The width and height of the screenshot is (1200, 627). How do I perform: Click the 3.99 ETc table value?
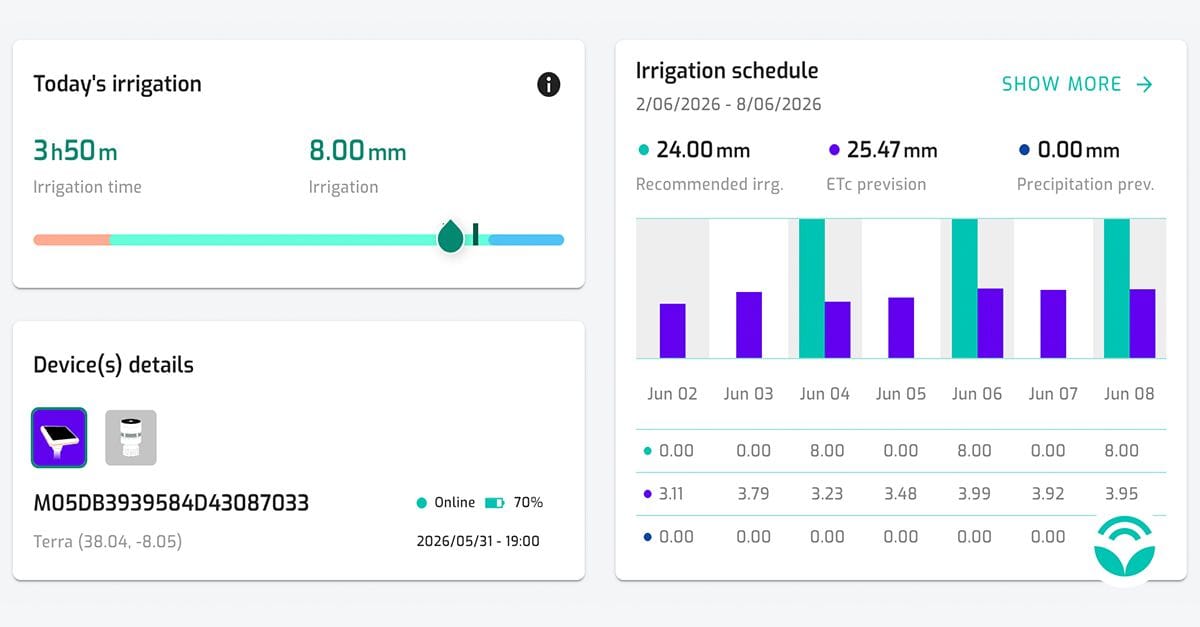[x=974, y=493]
